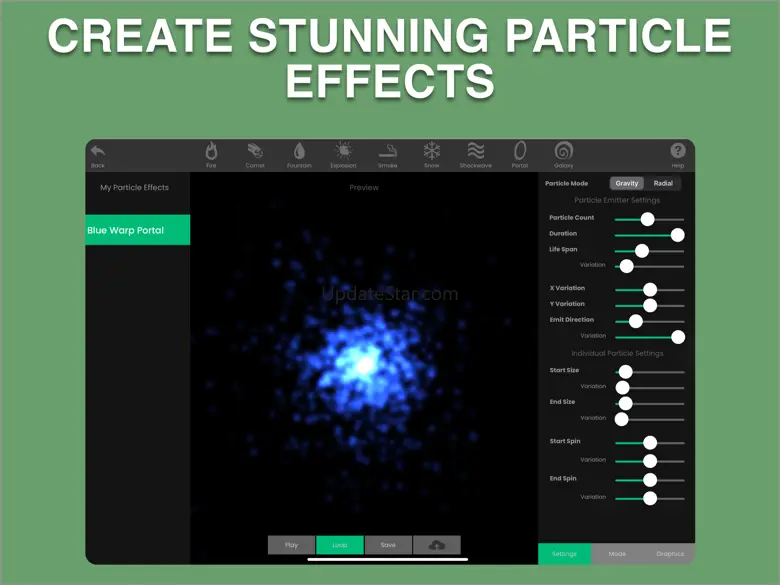Adjust the End Spin slider
This screenshot has height=585, width=780.
649,480
